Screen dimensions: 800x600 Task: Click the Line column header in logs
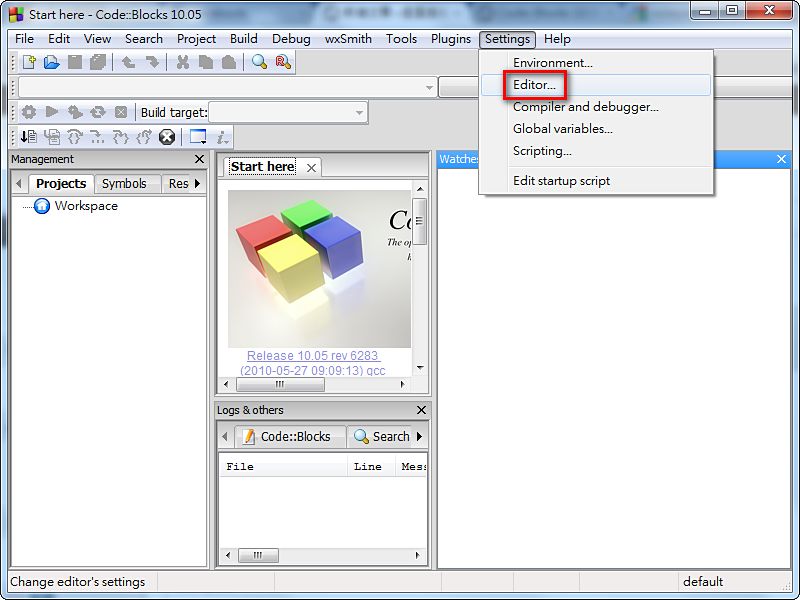[371, 466]
